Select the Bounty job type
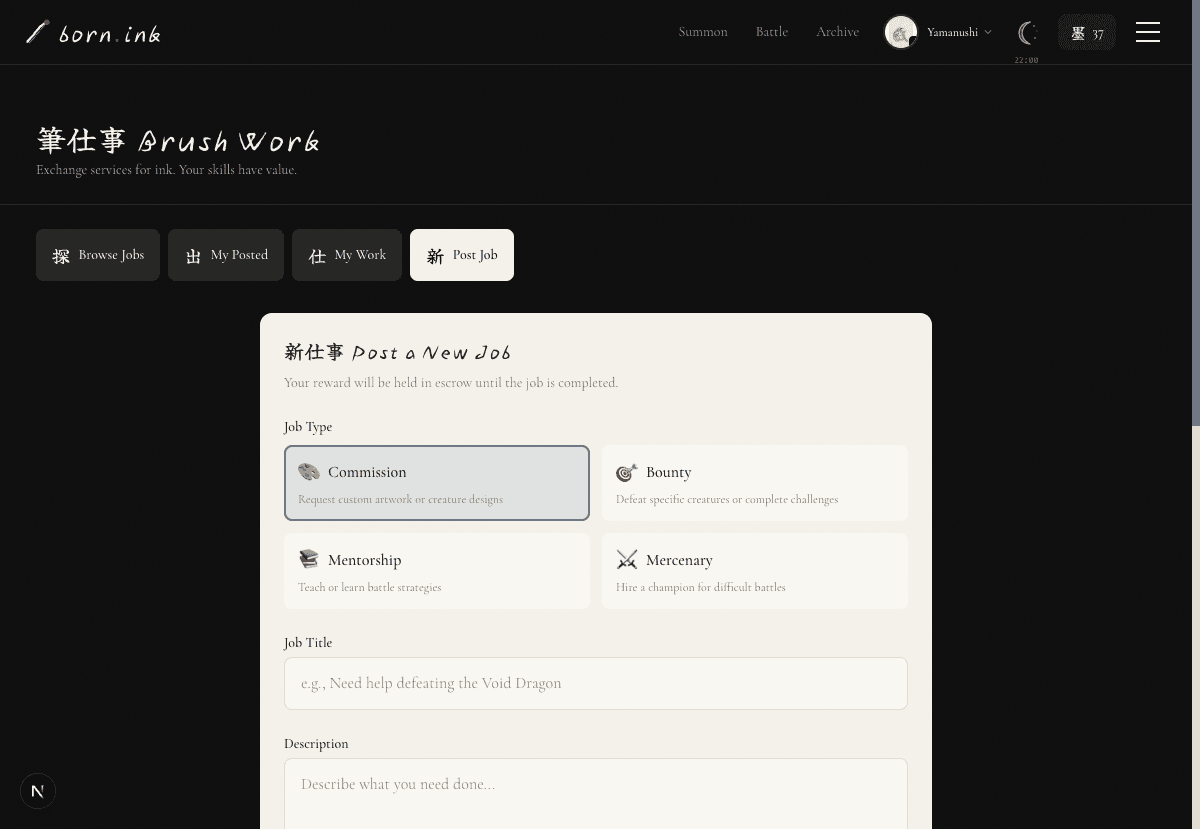Screen dimensions: 1200x829 [755, 483]
